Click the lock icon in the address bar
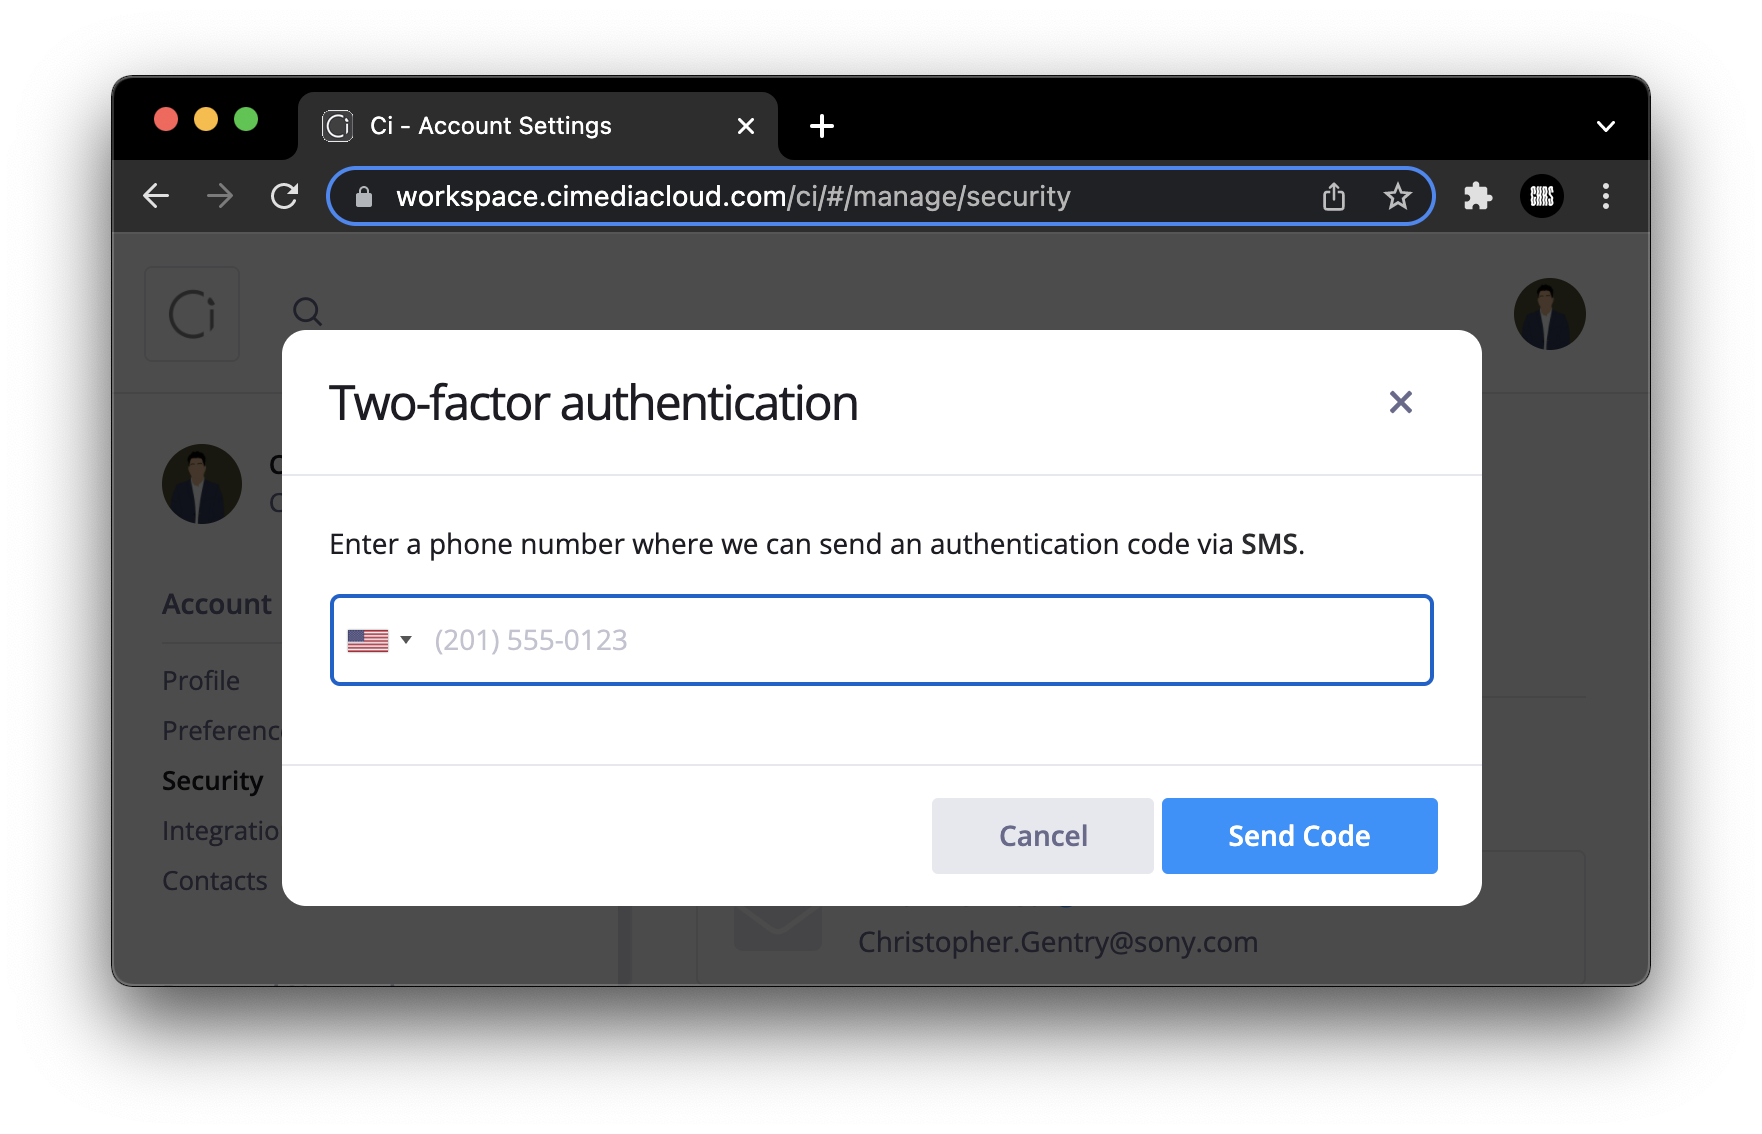 tap(364, 197)
